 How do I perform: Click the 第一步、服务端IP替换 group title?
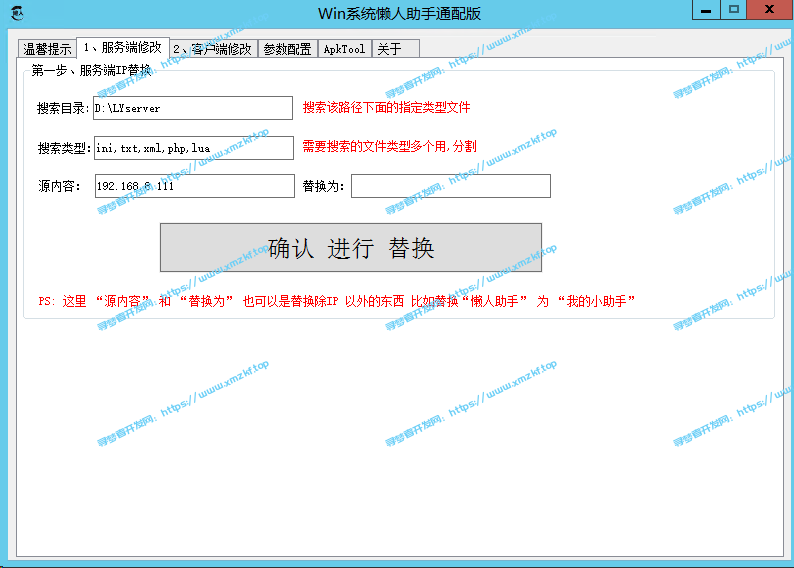coord(91,70)
